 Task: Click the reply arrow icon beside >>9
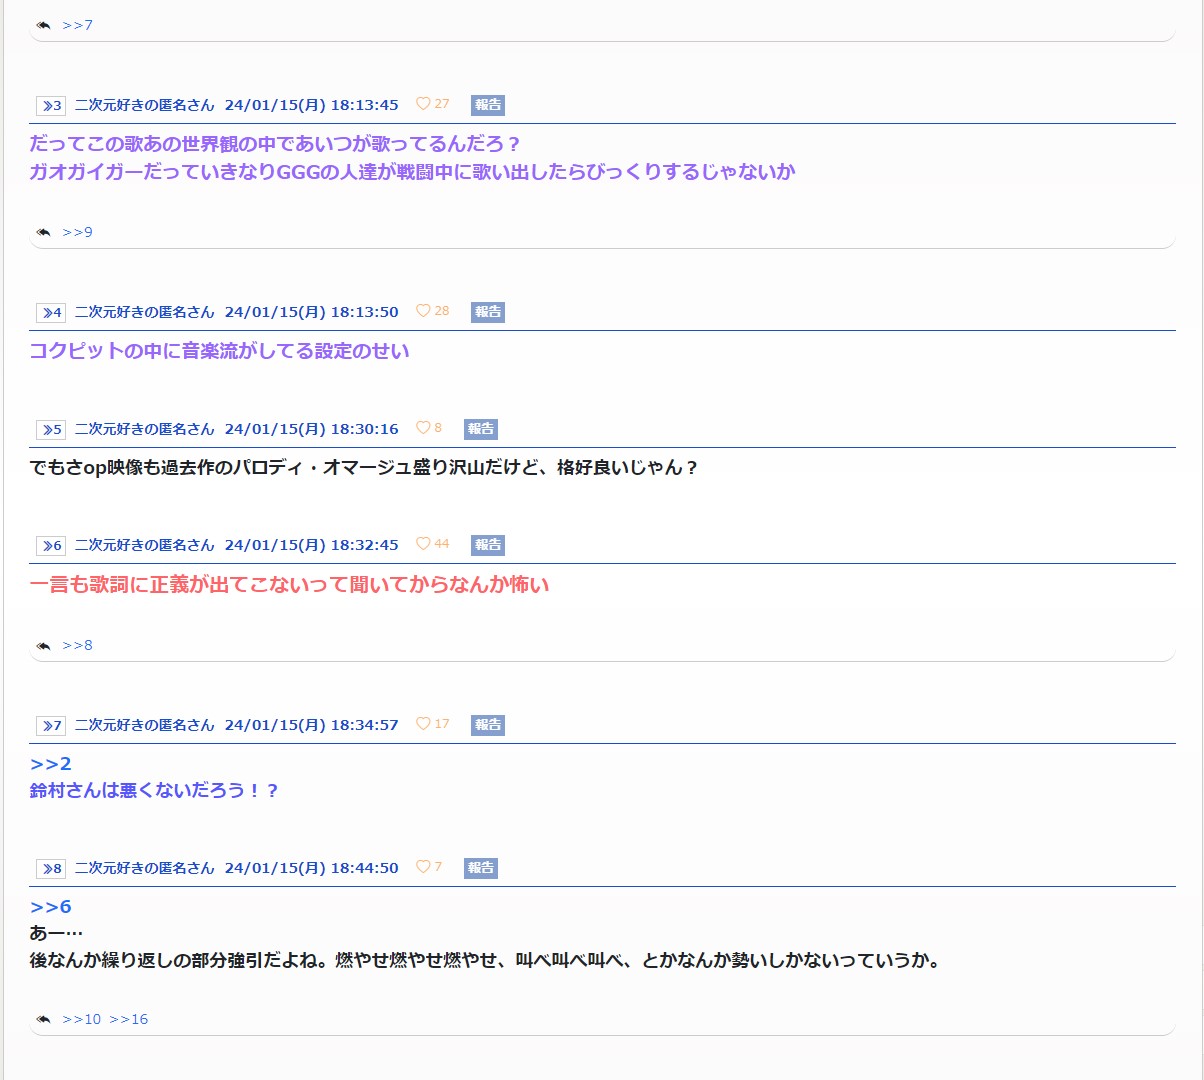pyautogui.click(x=43, y=232)
